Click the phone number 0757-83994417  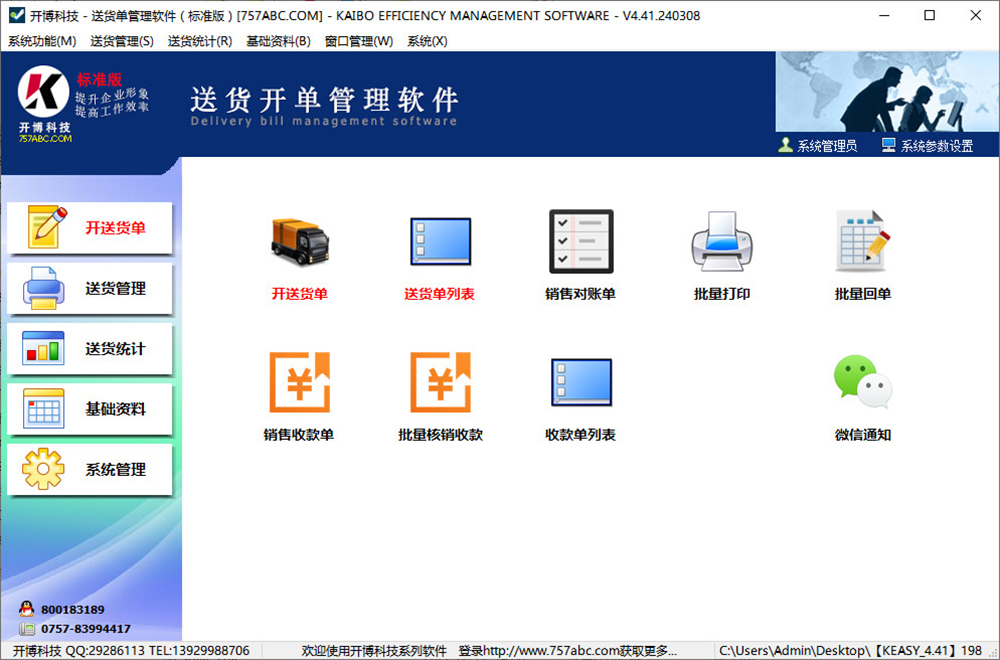86,629
